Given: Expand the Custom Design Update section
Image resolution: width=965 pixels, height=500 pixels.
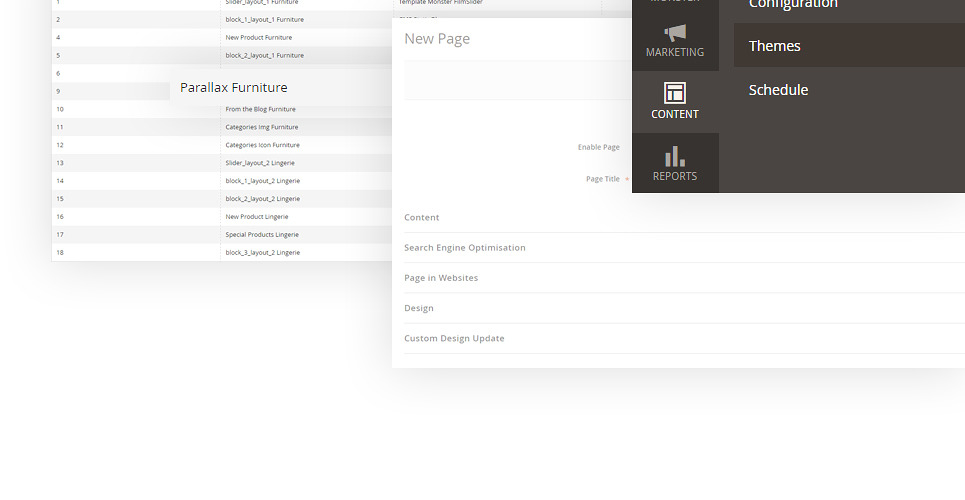Looking at the screenshot, I should (x=454, y=338).
